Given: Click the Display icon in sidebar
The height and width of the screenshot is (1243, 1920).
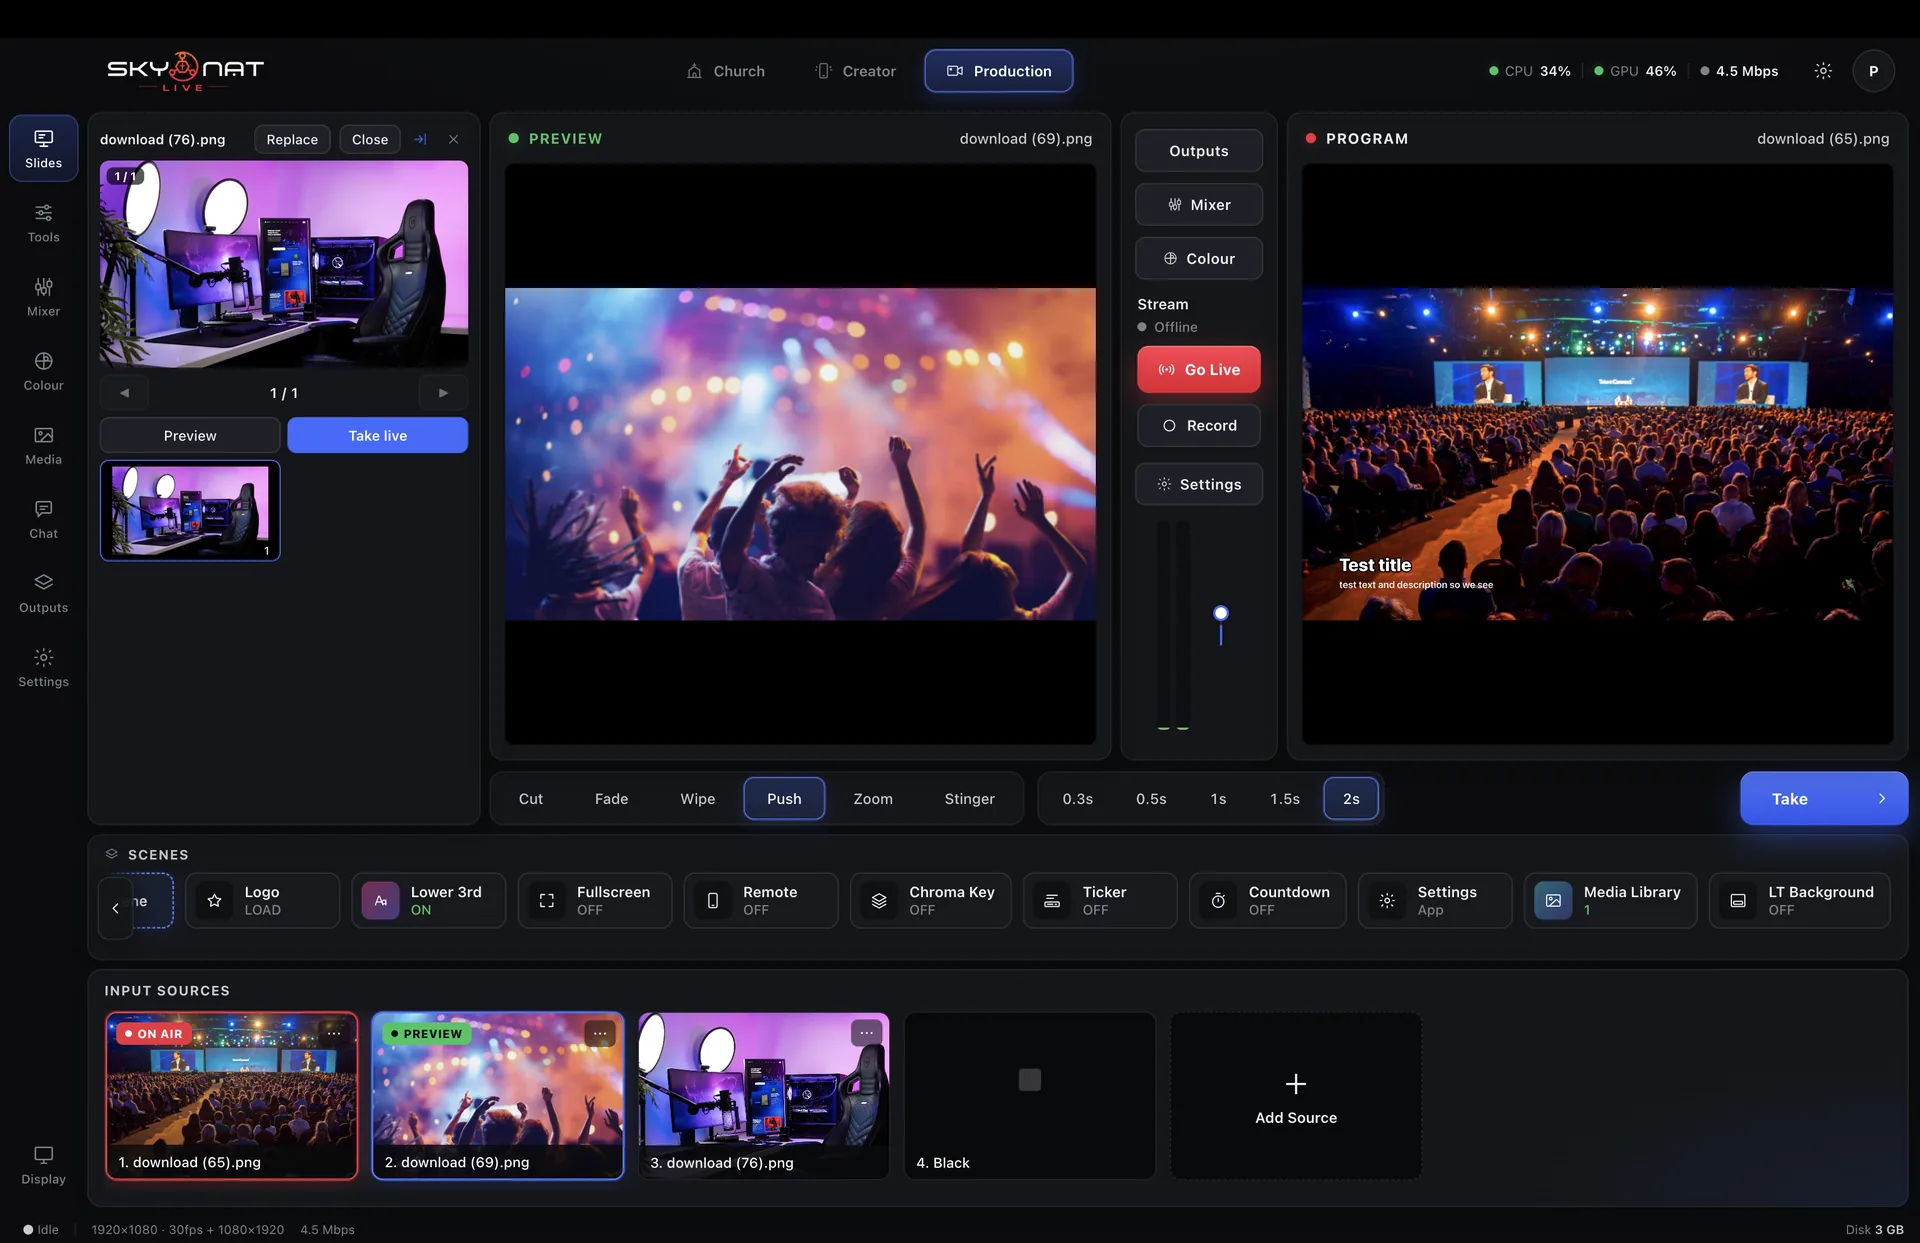Looking at the screenshot, I should pyautogui.click(x=43, y=1165).
